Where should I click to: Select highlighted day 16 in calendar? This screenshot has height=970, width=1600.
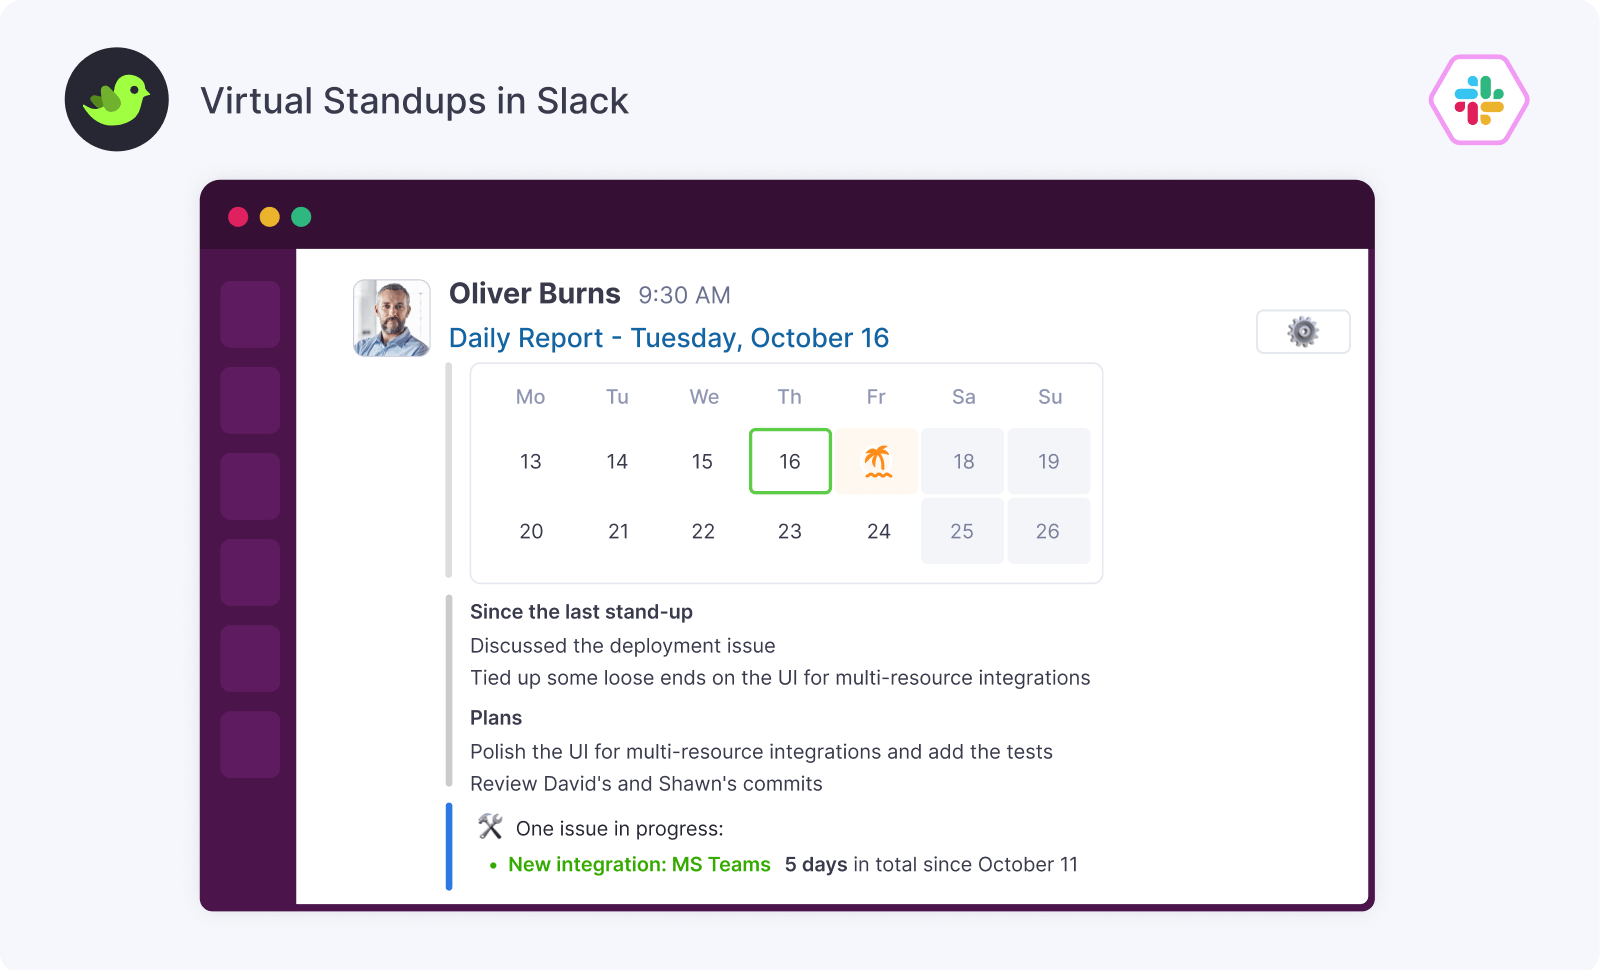click(790, 461)
